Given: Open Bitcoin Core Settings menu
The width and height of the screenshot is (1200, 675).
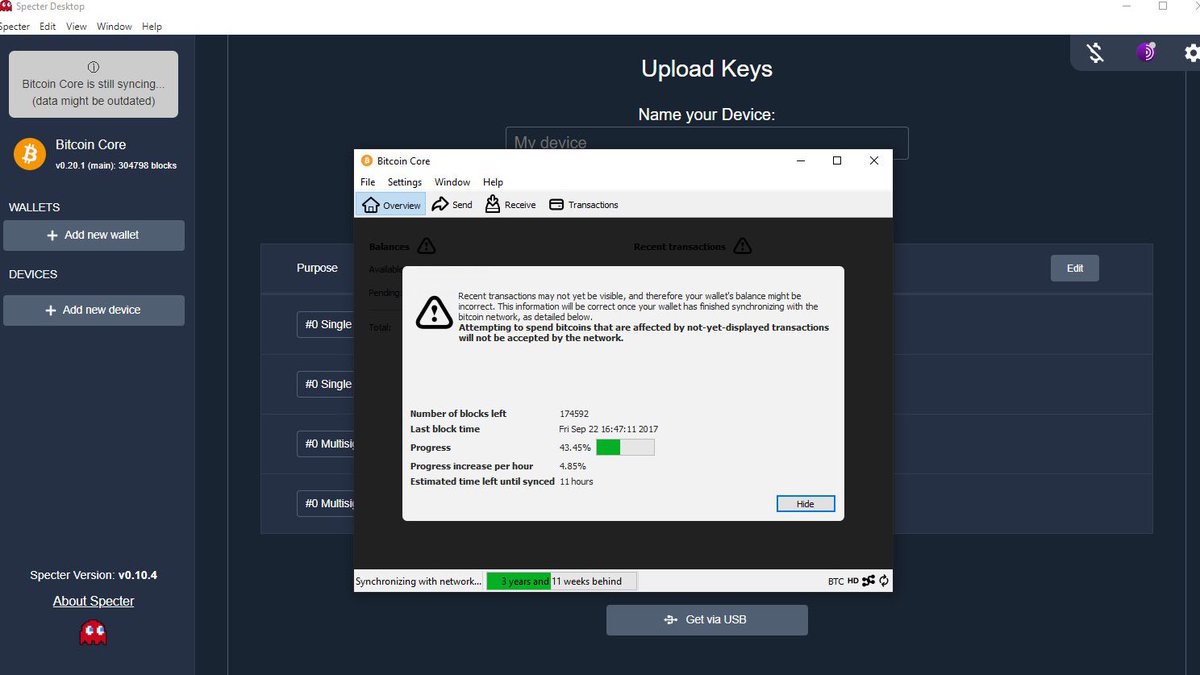Looking at the screenshot, I should point(405,182).
